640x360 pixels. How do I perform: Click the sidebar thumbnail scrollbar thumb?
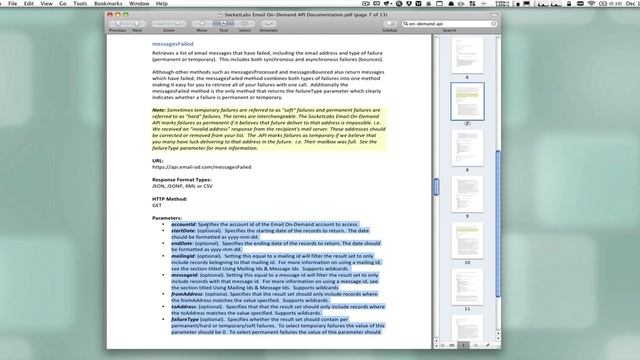tap(498, 224)
